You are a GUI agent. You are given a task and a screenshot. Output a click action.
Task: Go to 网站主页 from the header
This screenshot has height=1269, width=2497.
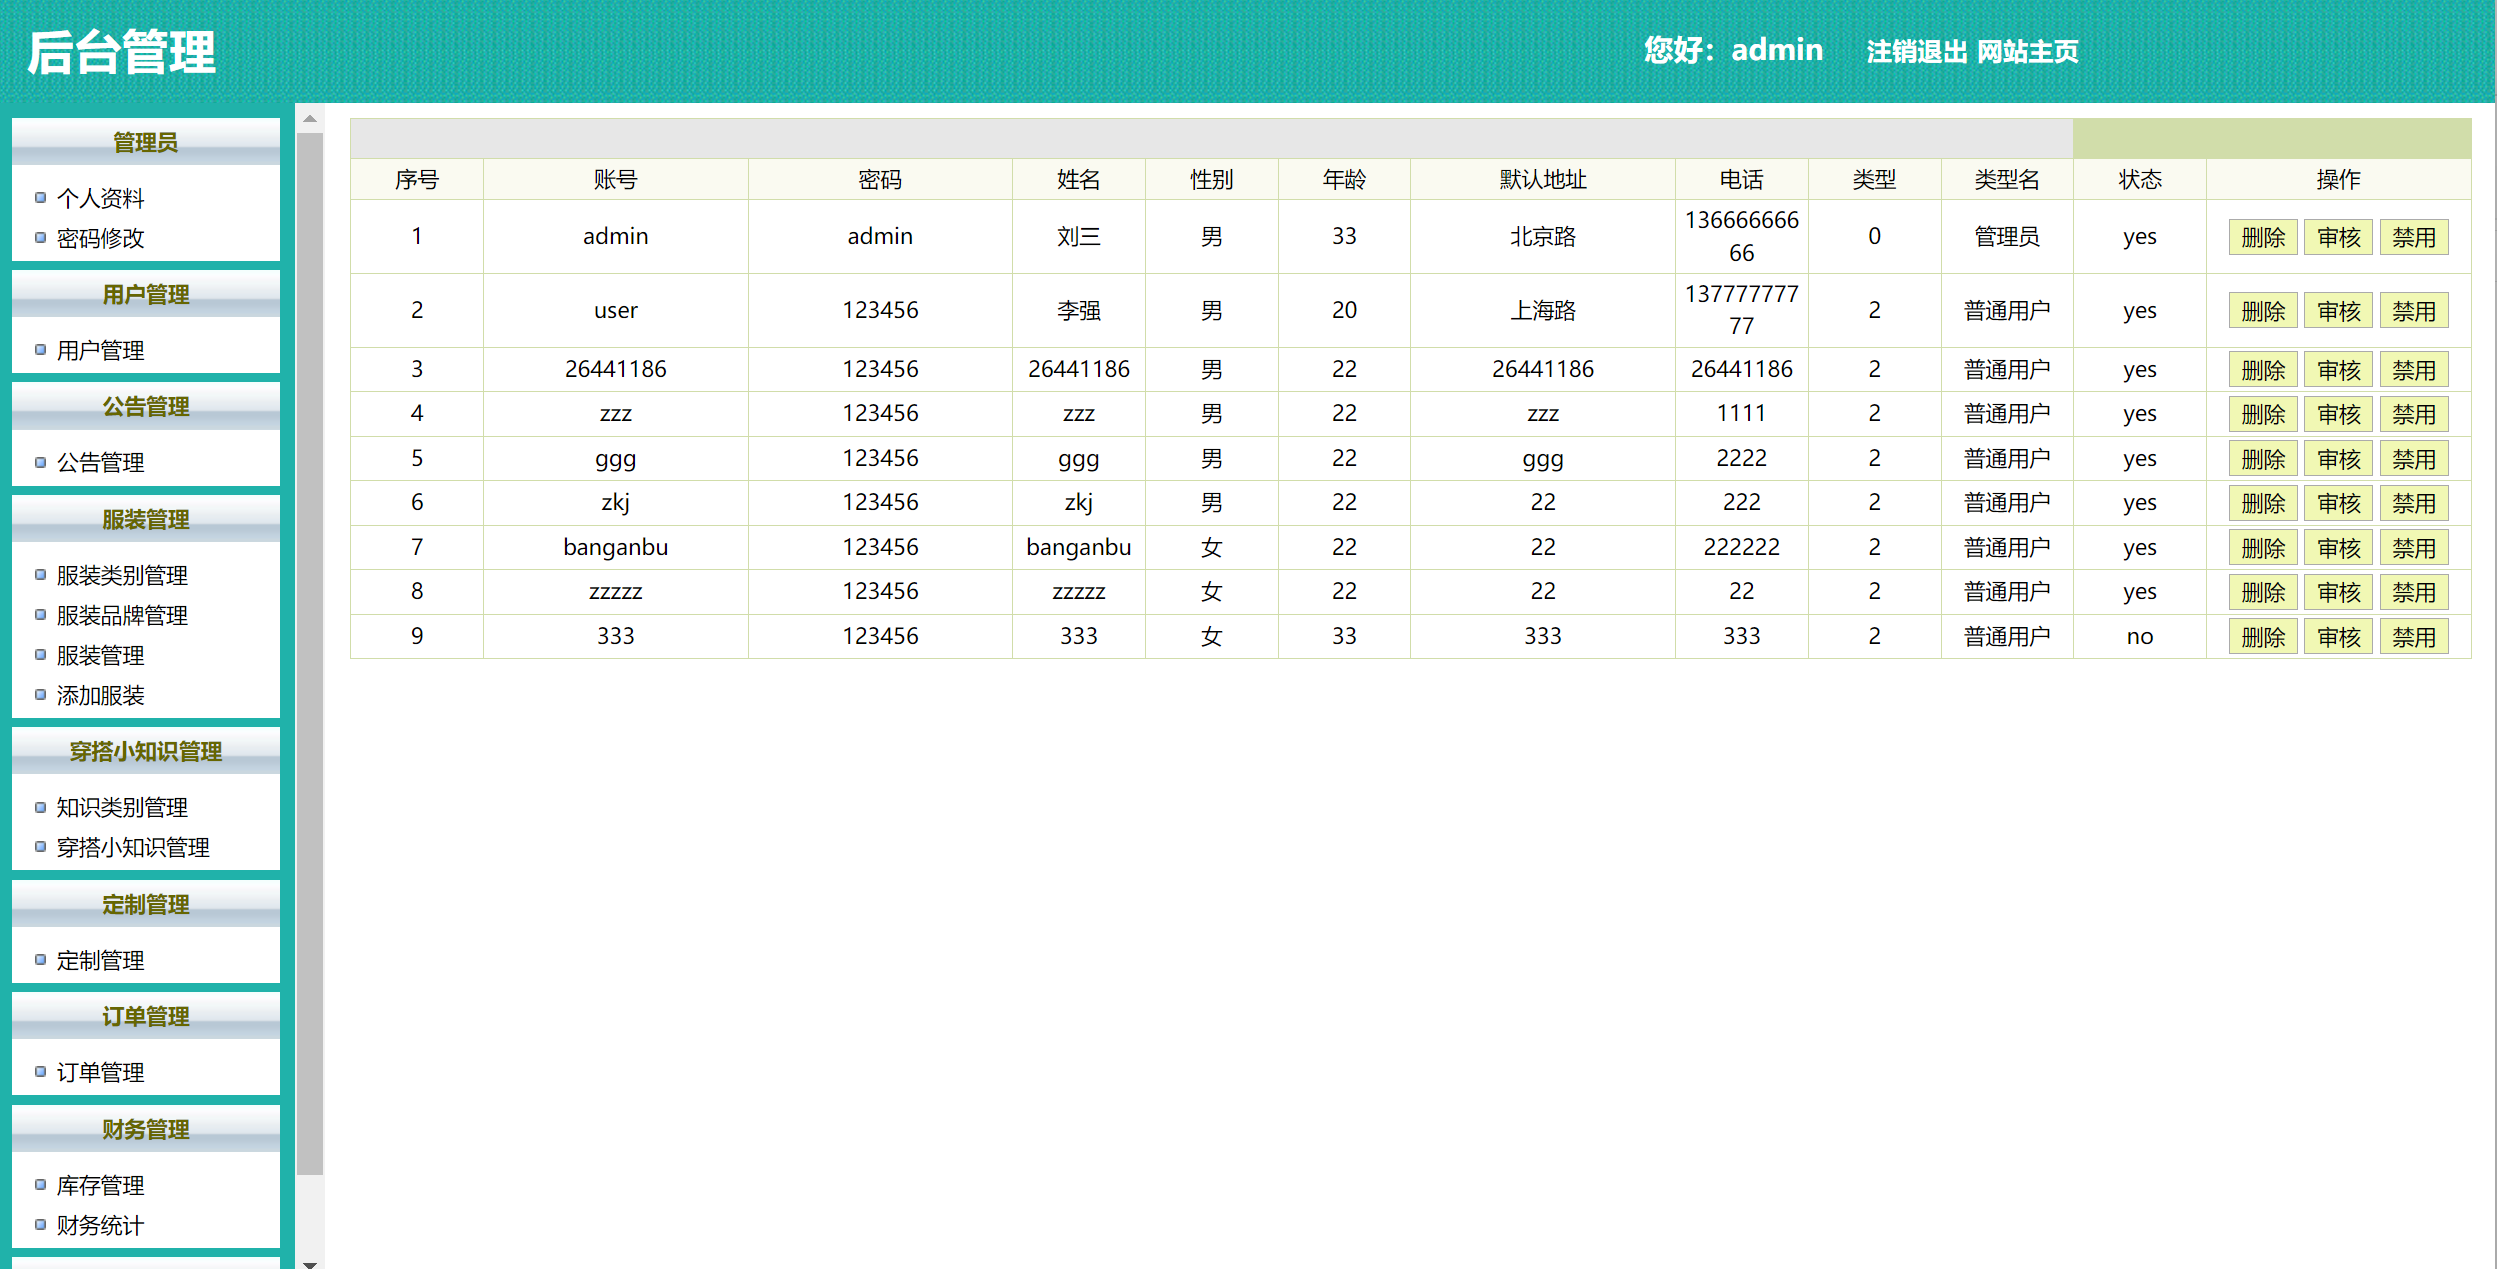2028,52
